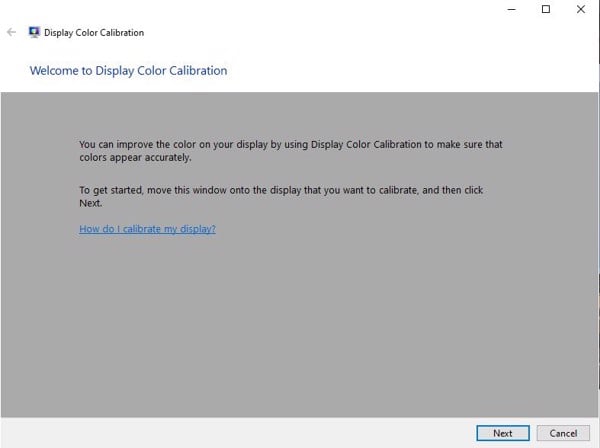
Task: Minimize the Display Color Calibration window
Action: coord(512,9)
